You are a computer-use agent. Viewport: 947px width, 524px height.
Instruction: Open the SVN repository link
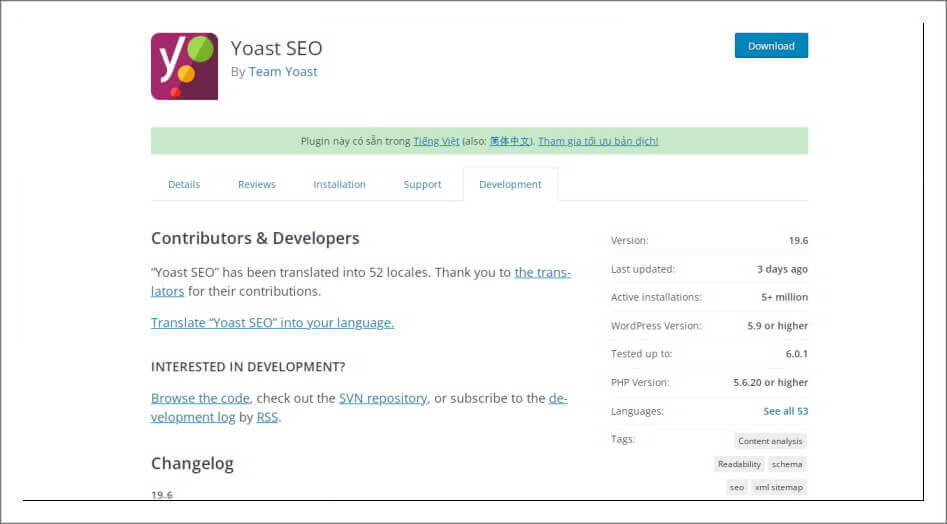click(x=383, y=398)
